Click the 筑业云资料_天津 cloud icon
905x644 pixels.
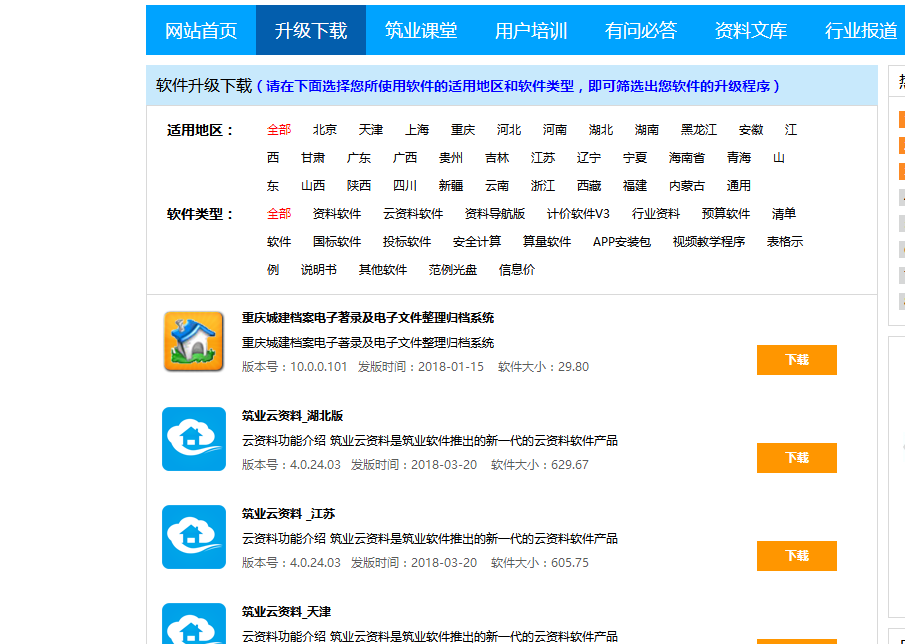pos(194,624)
